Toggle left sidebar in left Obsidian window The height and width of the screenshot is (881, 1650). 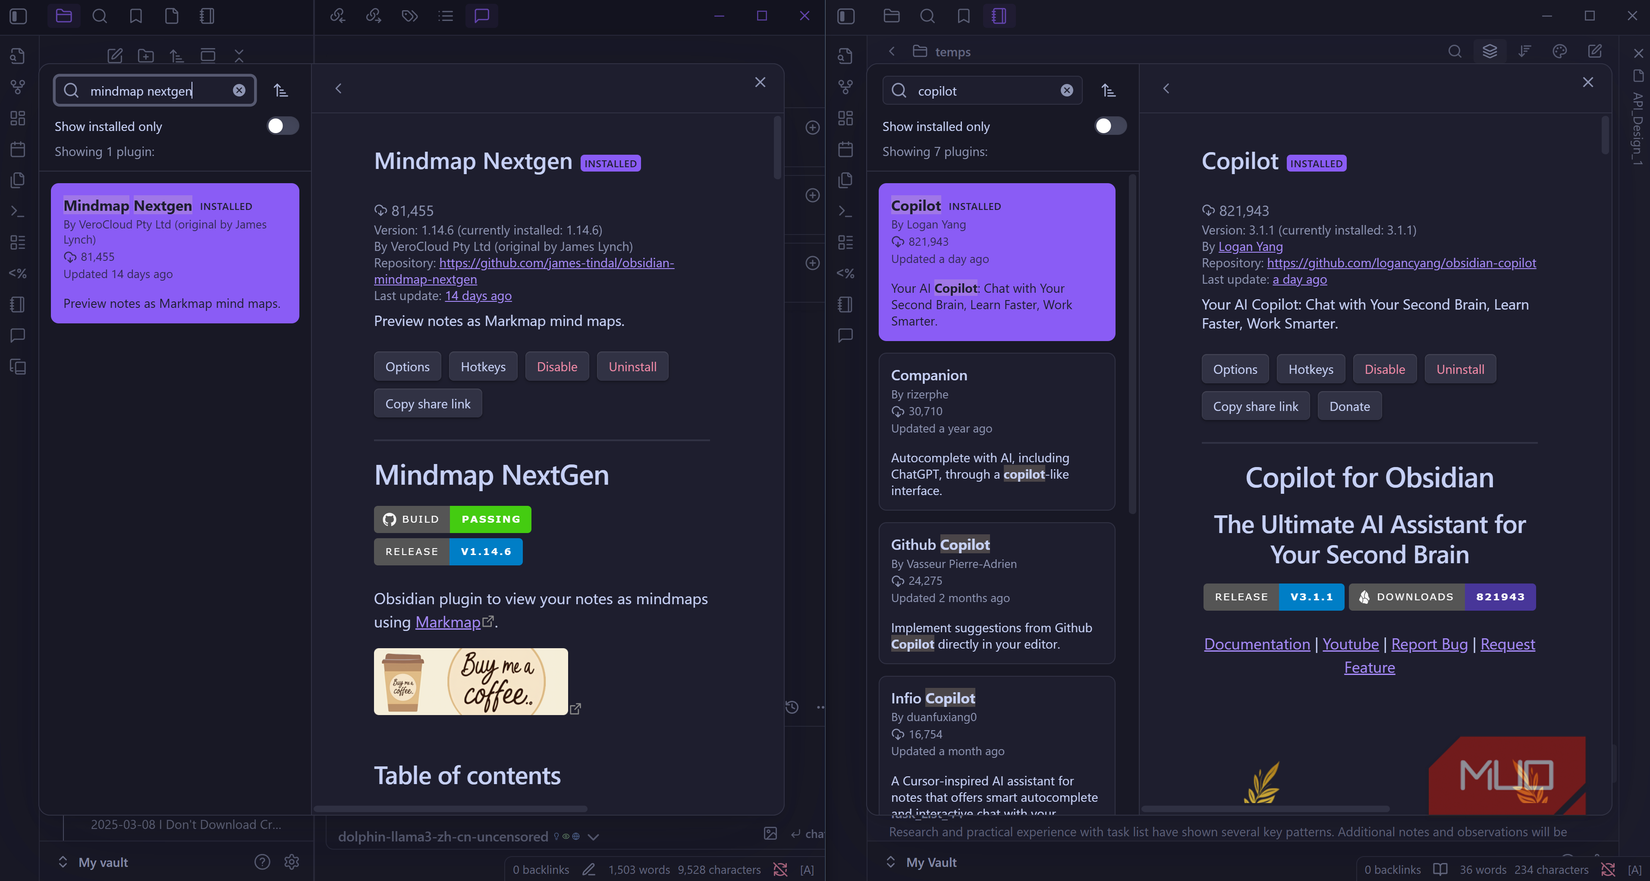pyautogui.click(x=18, y=16)
